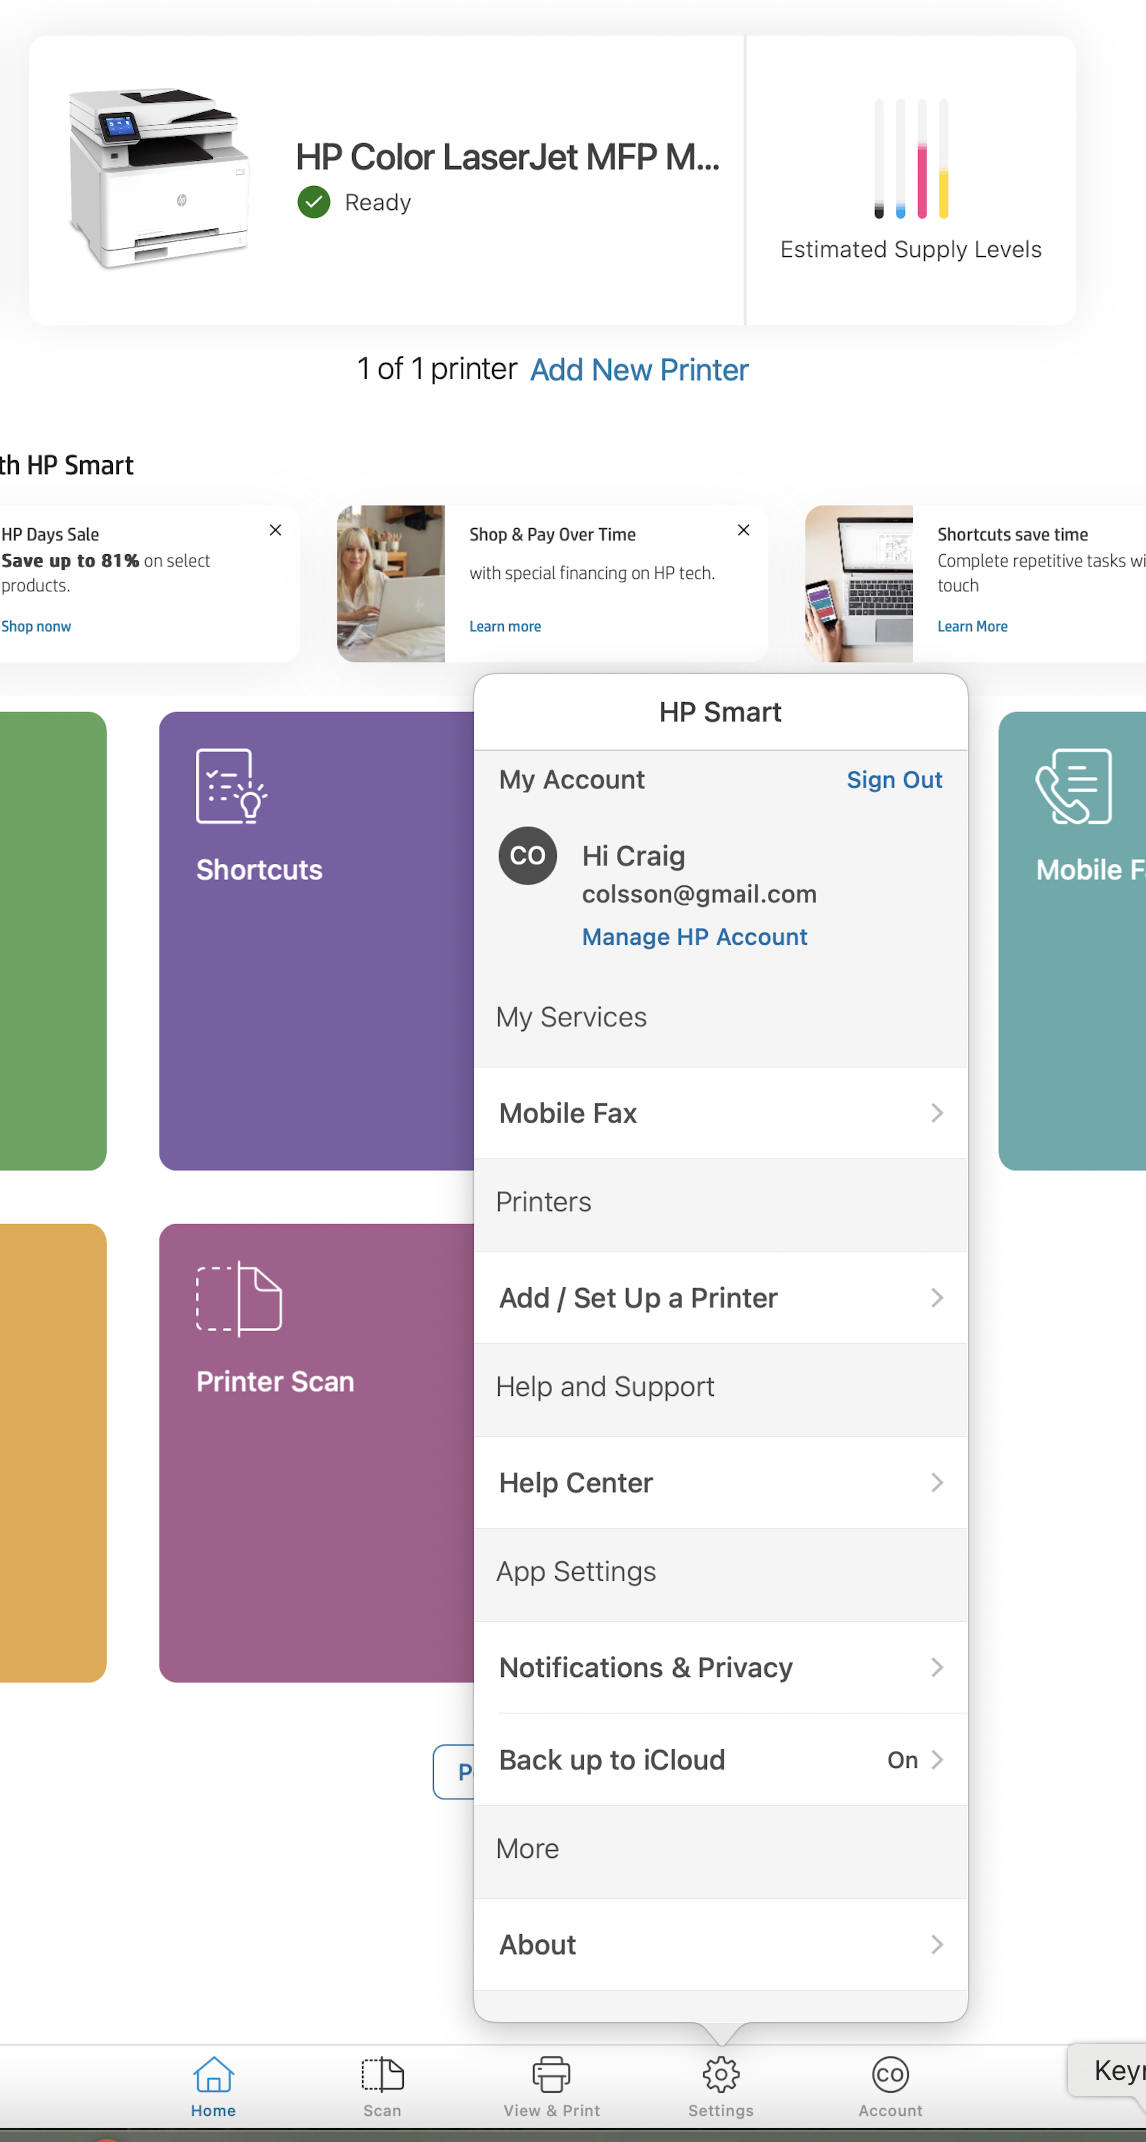Open View & Print printer icon
This screenshot has height=2142, width=1146.
pos(551,2074)
